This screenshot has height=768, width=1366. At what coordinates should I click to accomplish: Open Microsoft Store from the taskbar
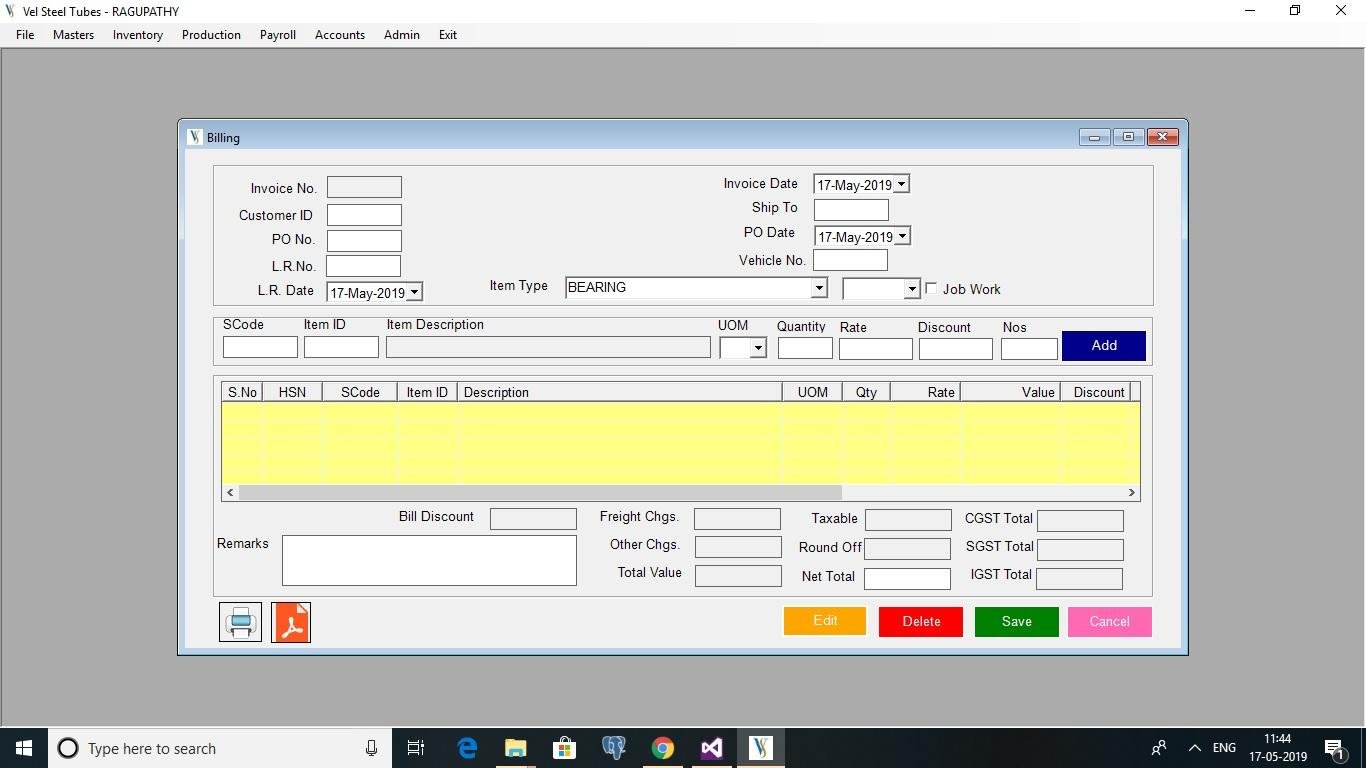click(564, 748)
